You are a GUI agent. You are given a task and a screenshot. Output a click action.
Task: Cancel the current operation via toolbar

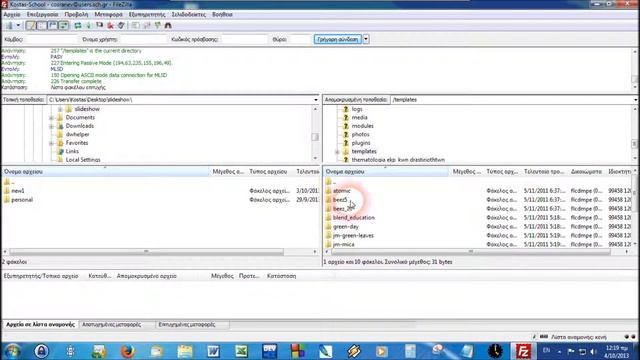100,25
